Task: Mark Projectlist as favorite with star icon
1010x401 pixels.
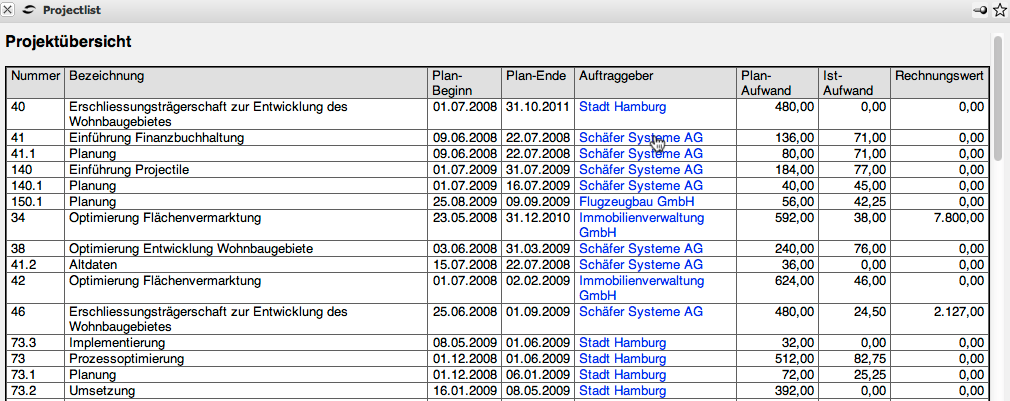Action: [999, 9]
